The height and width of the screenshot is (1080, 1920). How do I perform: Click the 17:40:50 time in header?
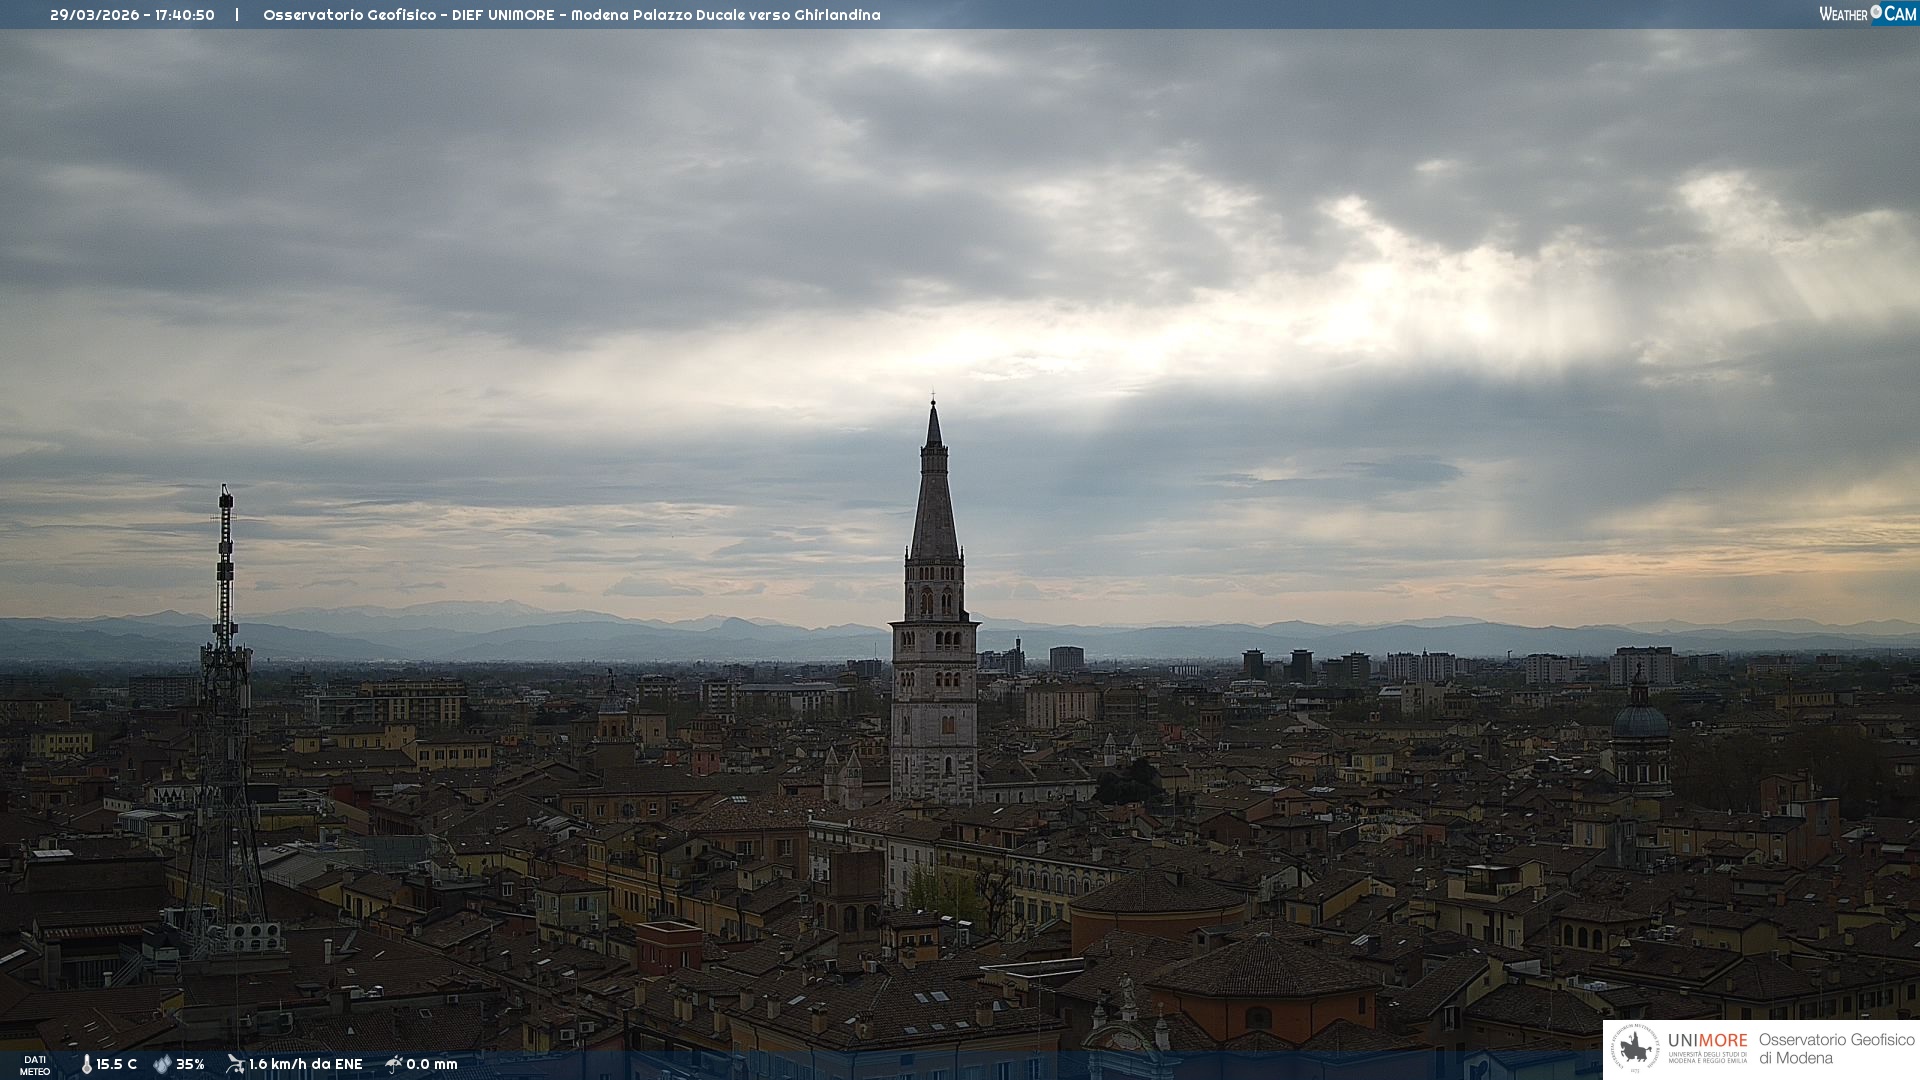184,15
